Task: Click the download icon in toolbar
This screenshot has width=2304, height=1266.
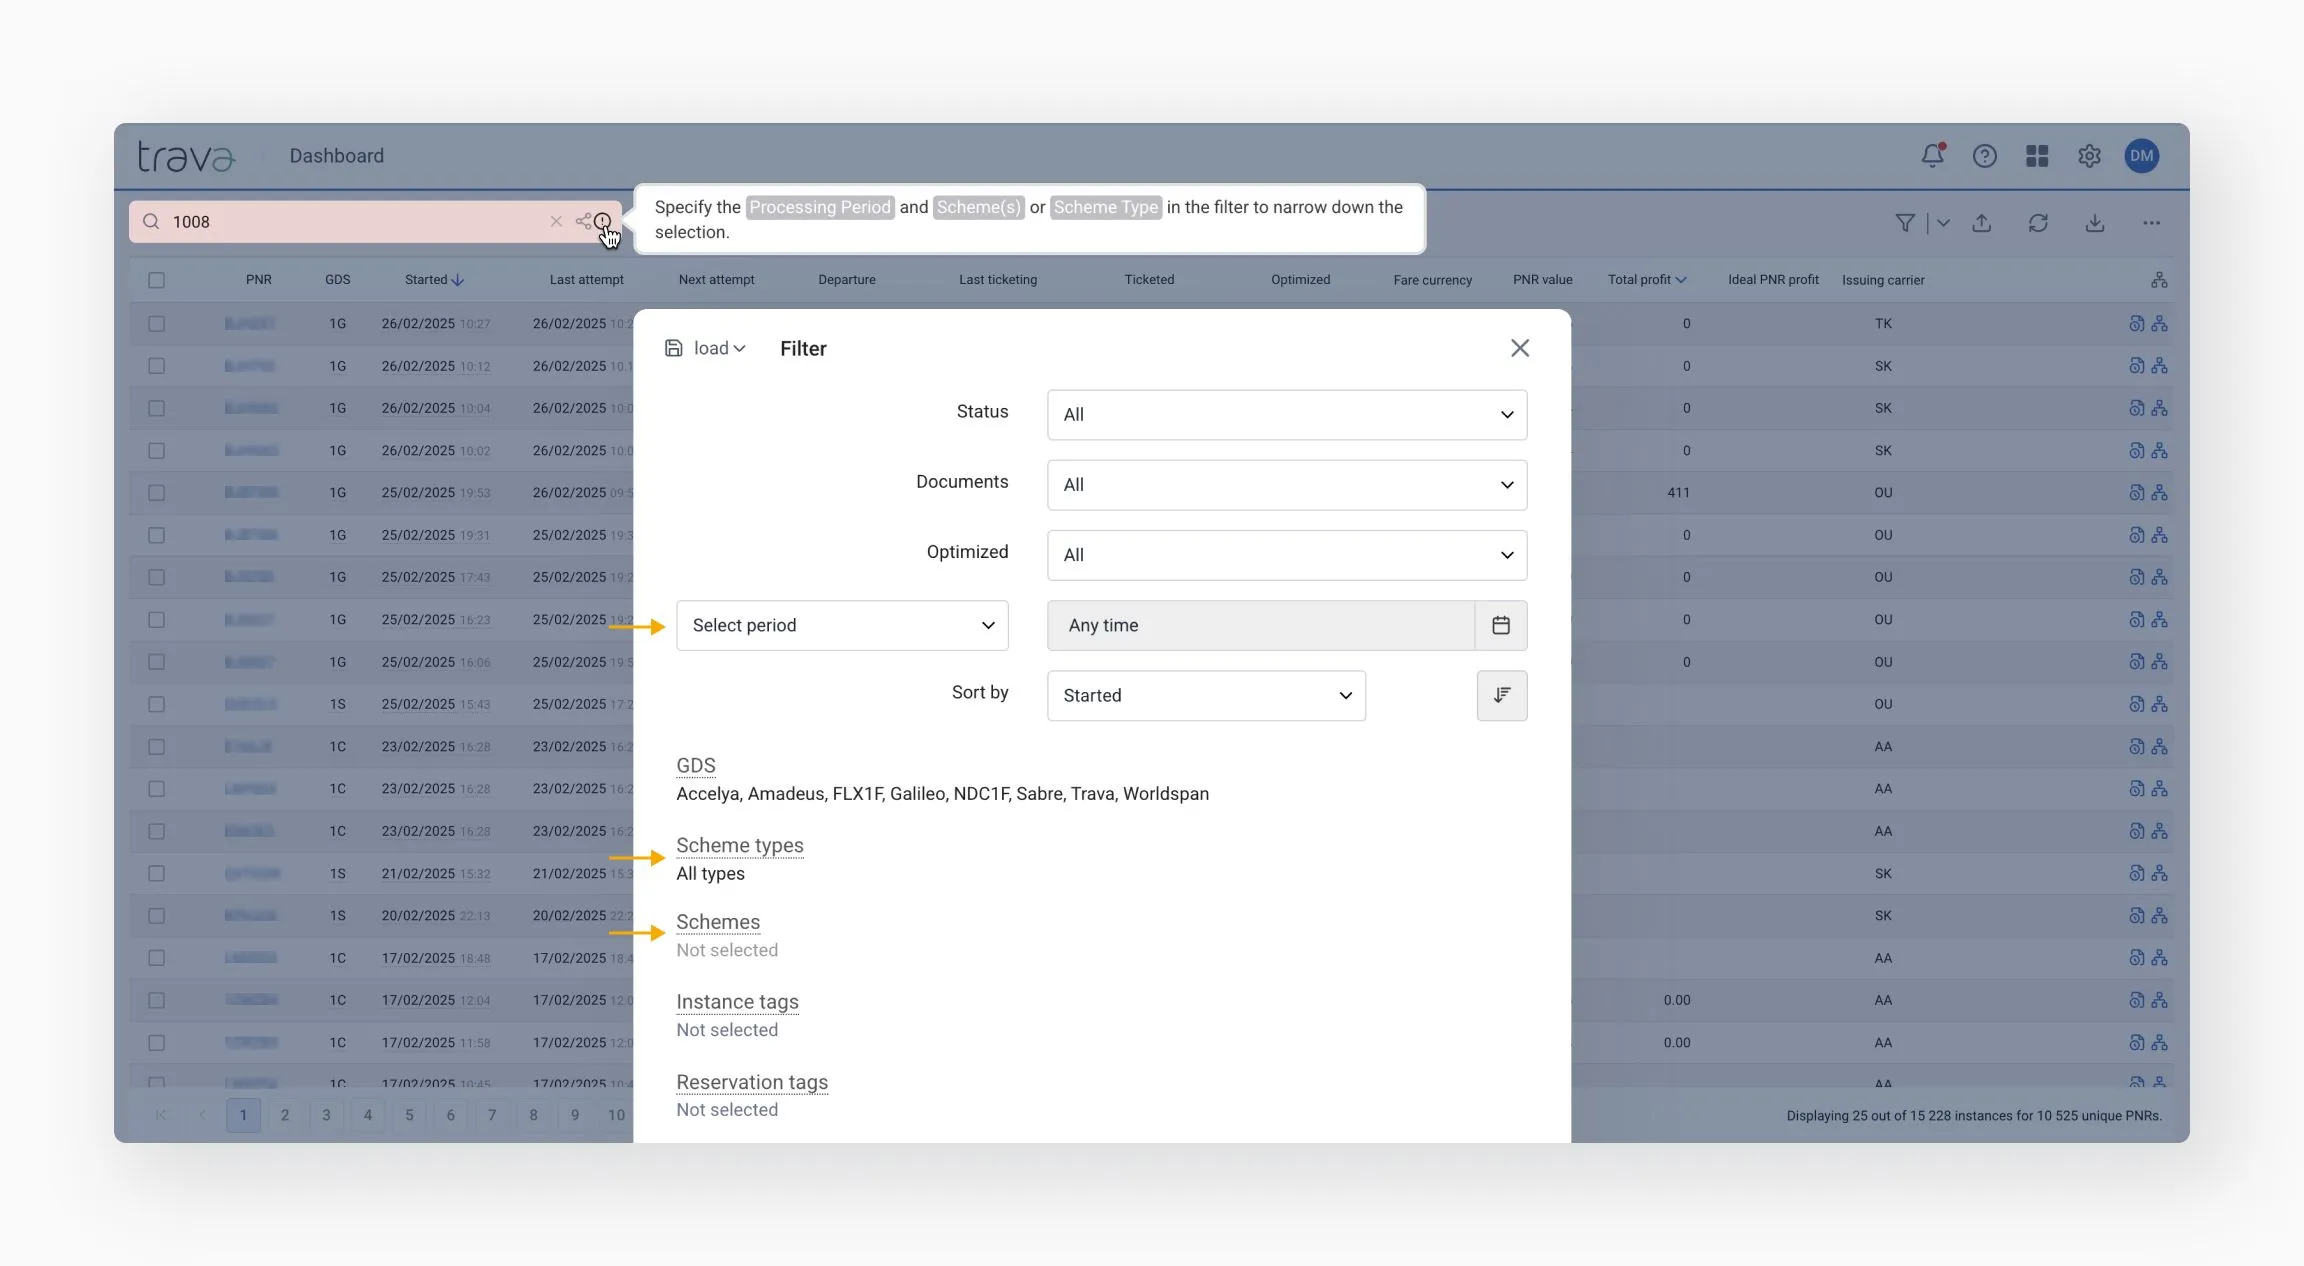Action: click(2095, 223)
